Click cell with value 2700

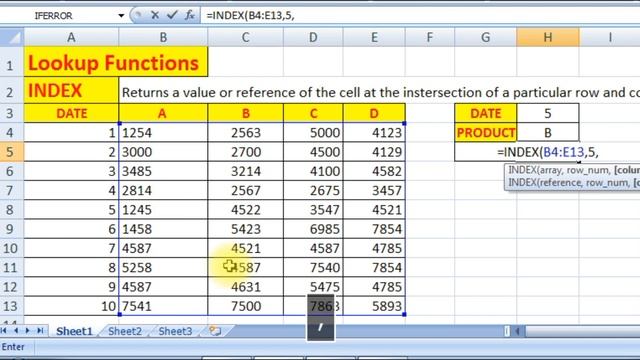(245, 152)
